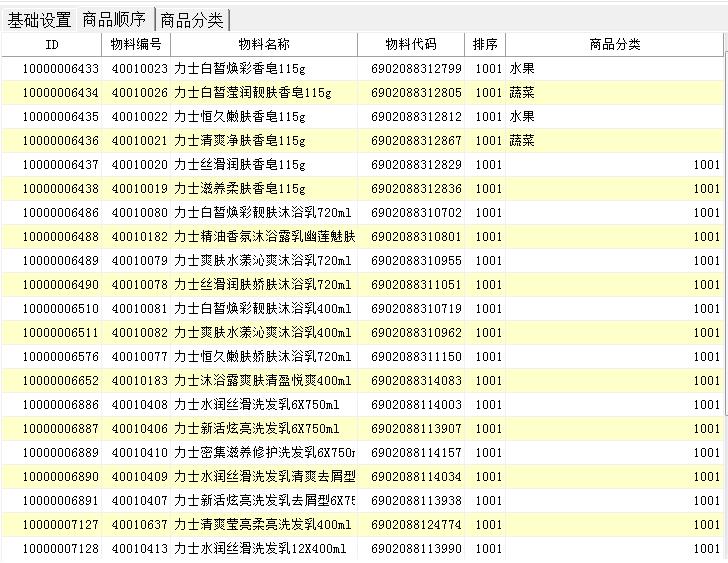728x563 pixels.
Task: Click material number 40010022
Action: pyautogui.click(x=139, y=116)
